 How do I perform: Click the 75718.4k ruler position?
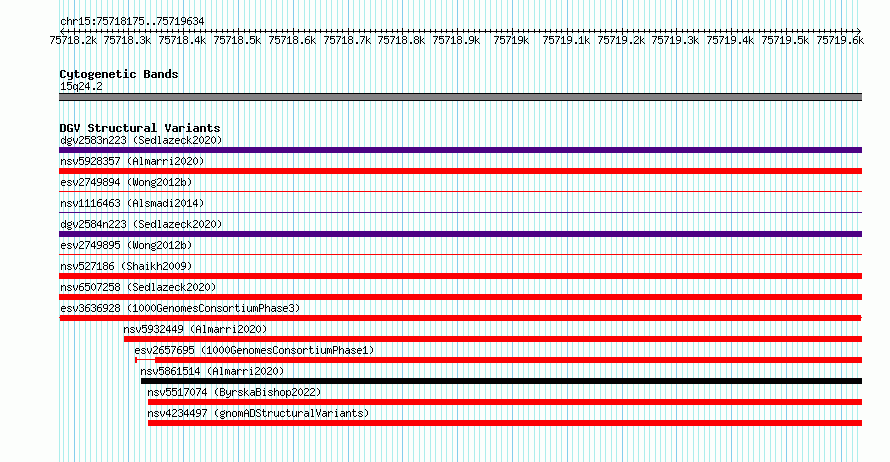(x=182, y=40)
